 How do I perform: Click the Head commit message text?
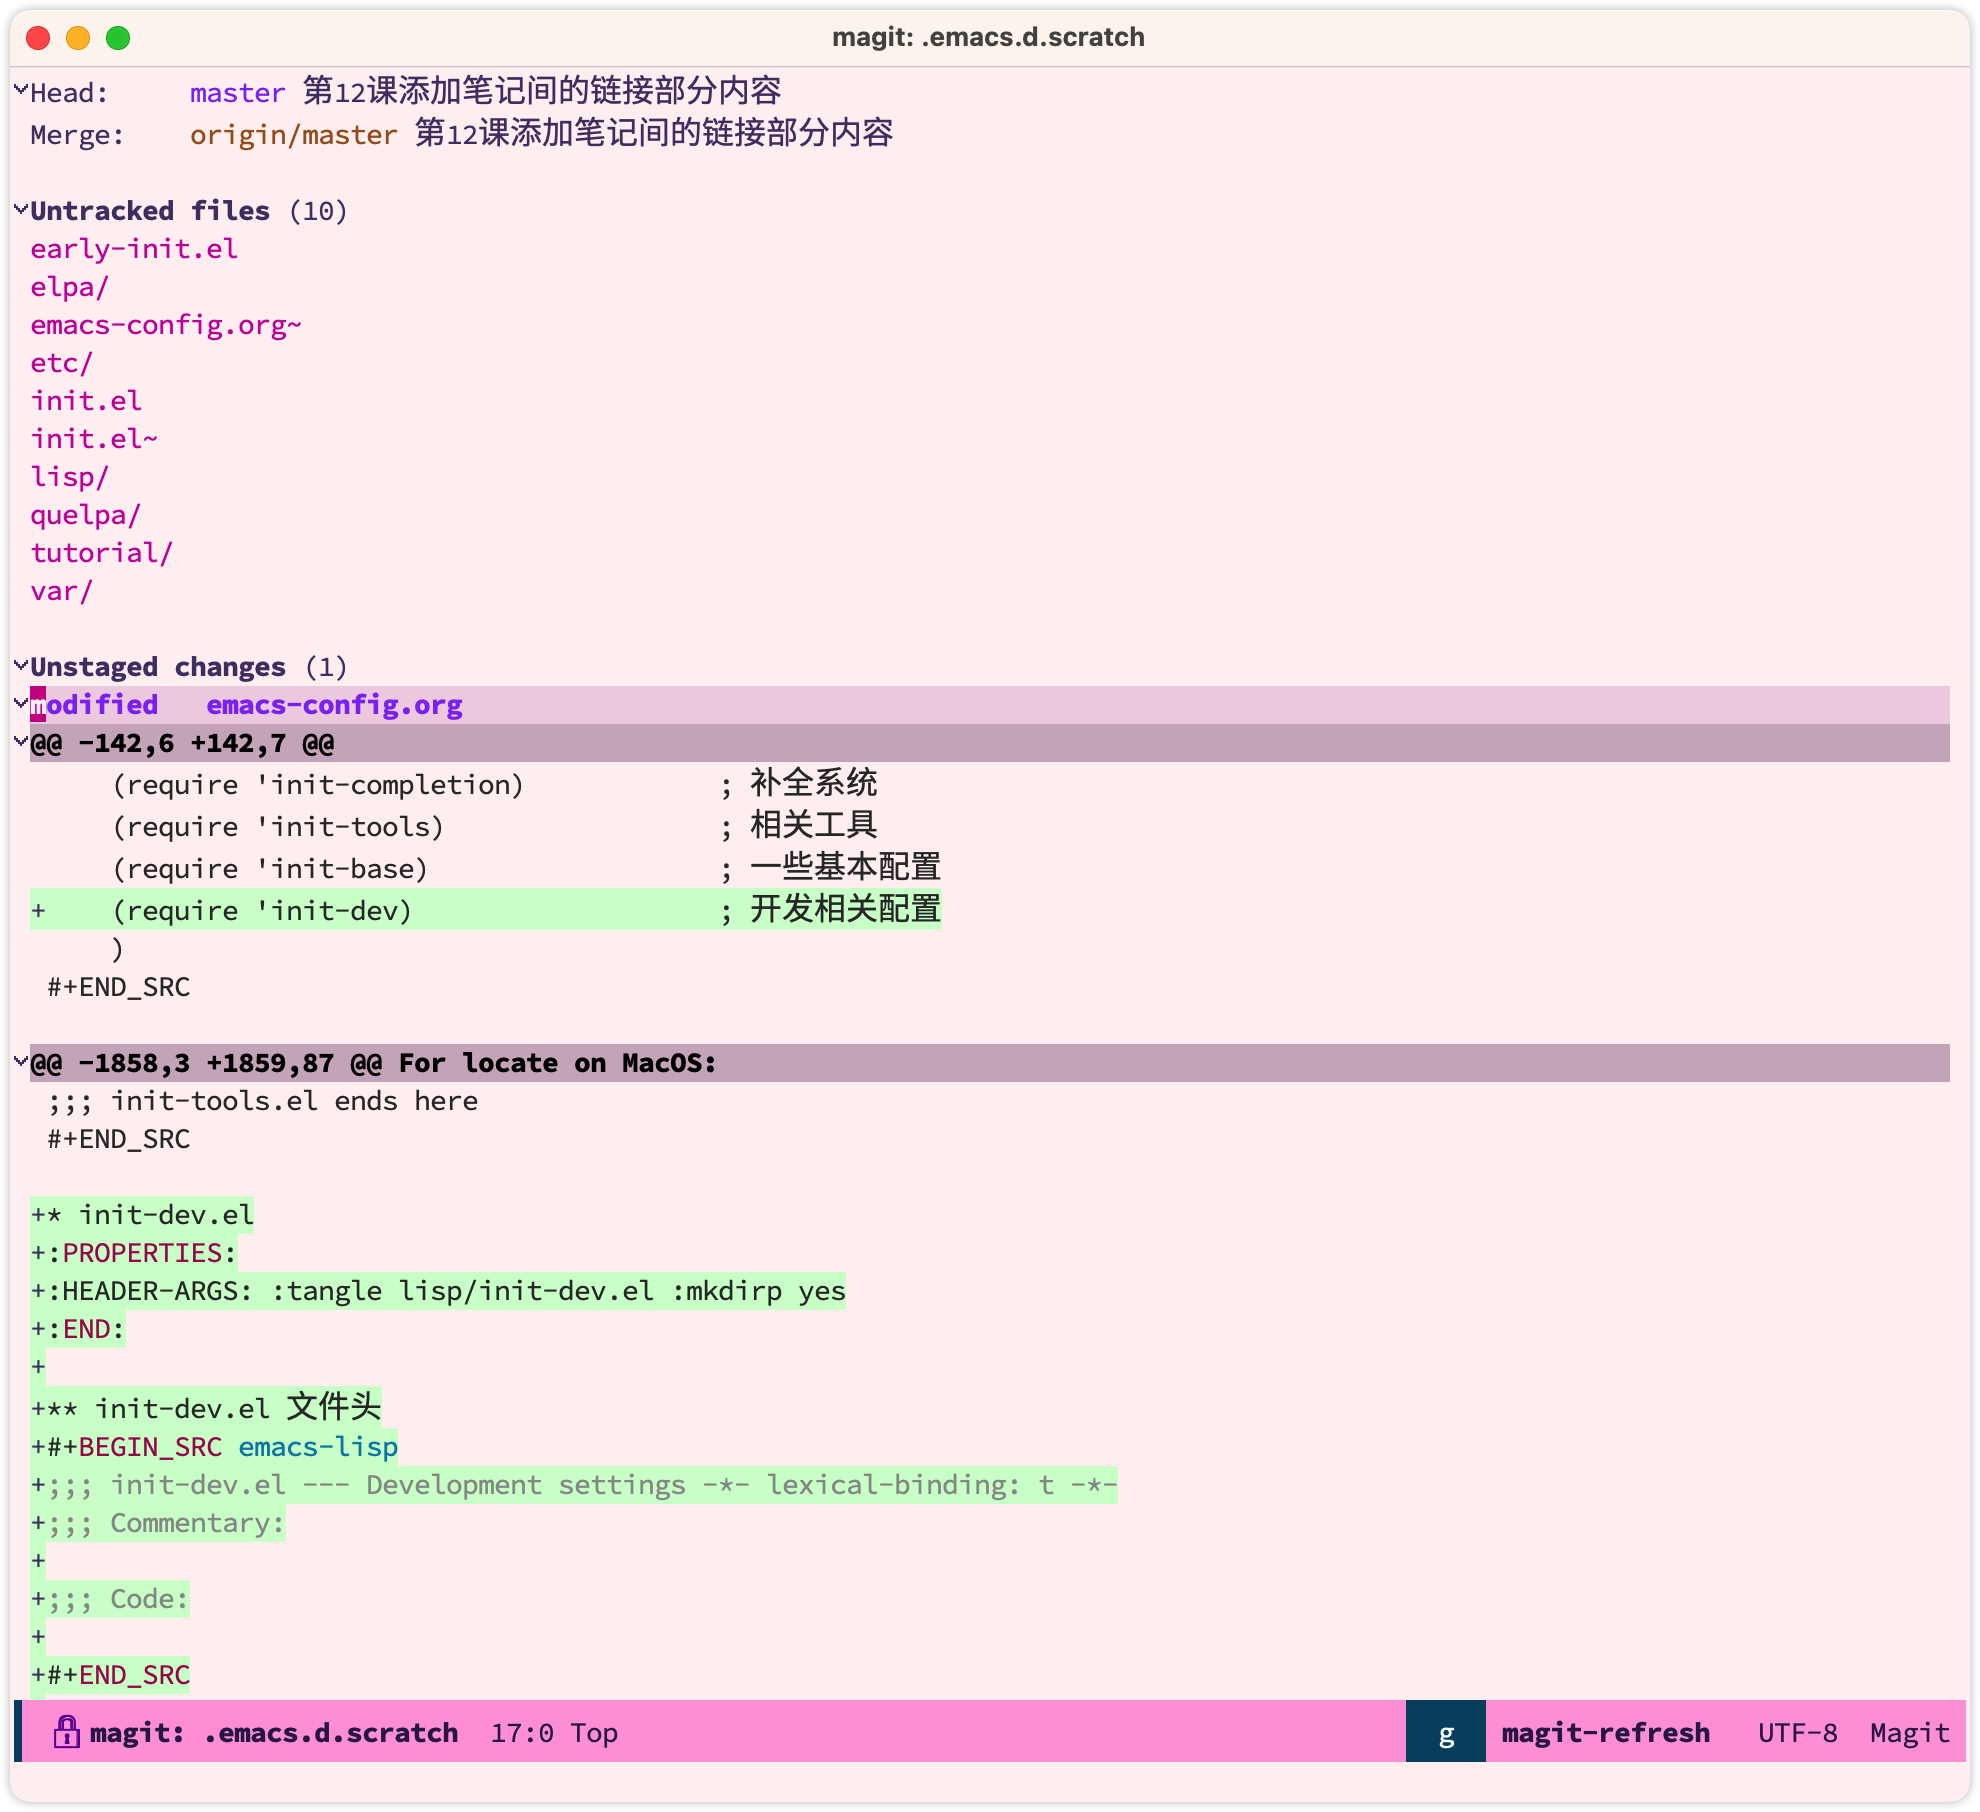click(542, 91)
